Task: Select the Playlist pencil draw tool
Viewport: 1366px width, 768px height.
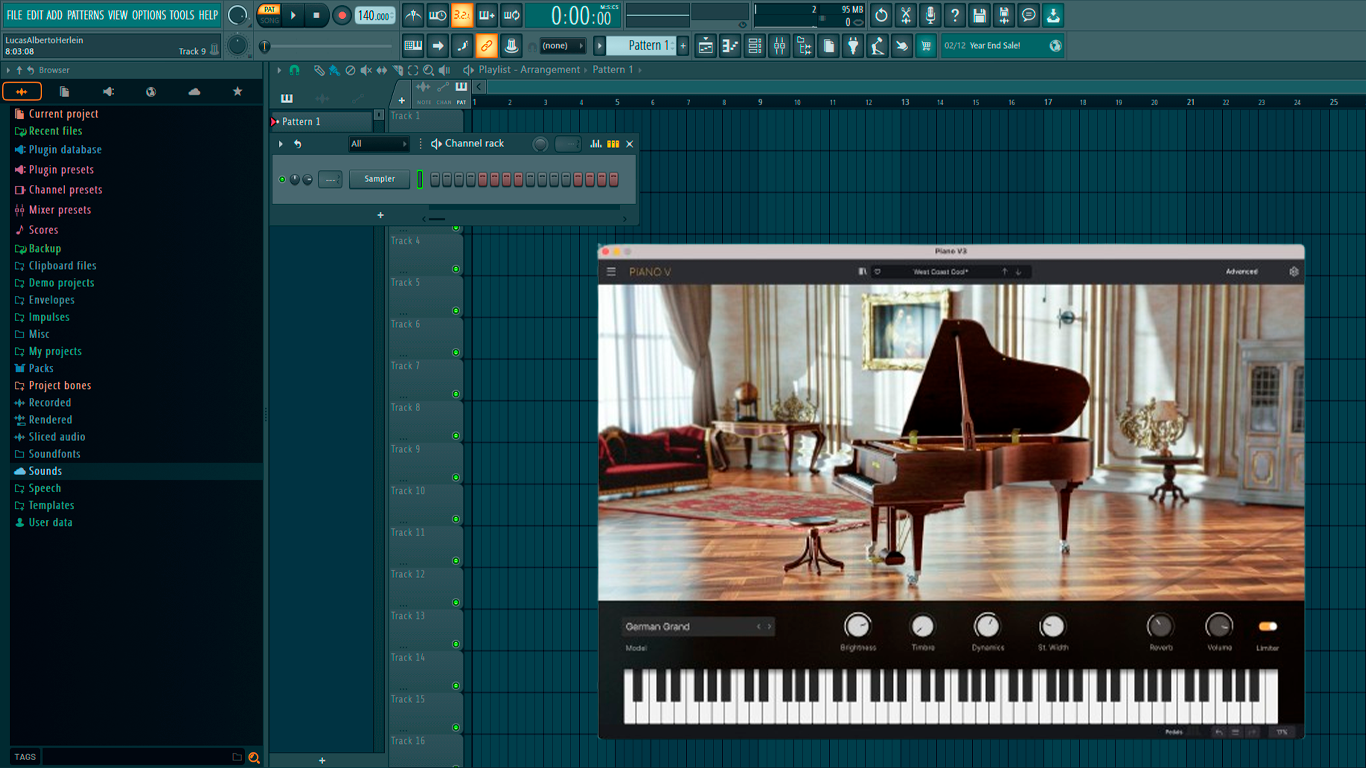Action: [x=318, y=70]
